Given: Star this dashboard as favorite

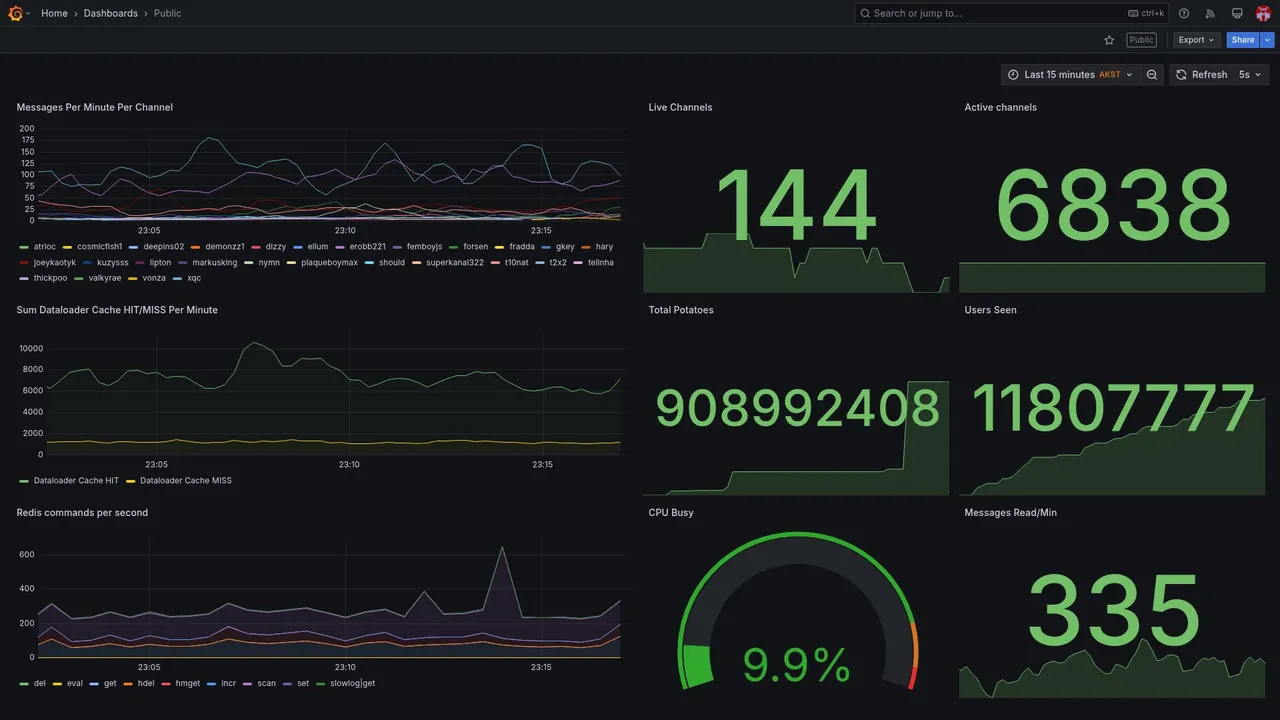Looking at the screenshot, I should point(1109,40).
